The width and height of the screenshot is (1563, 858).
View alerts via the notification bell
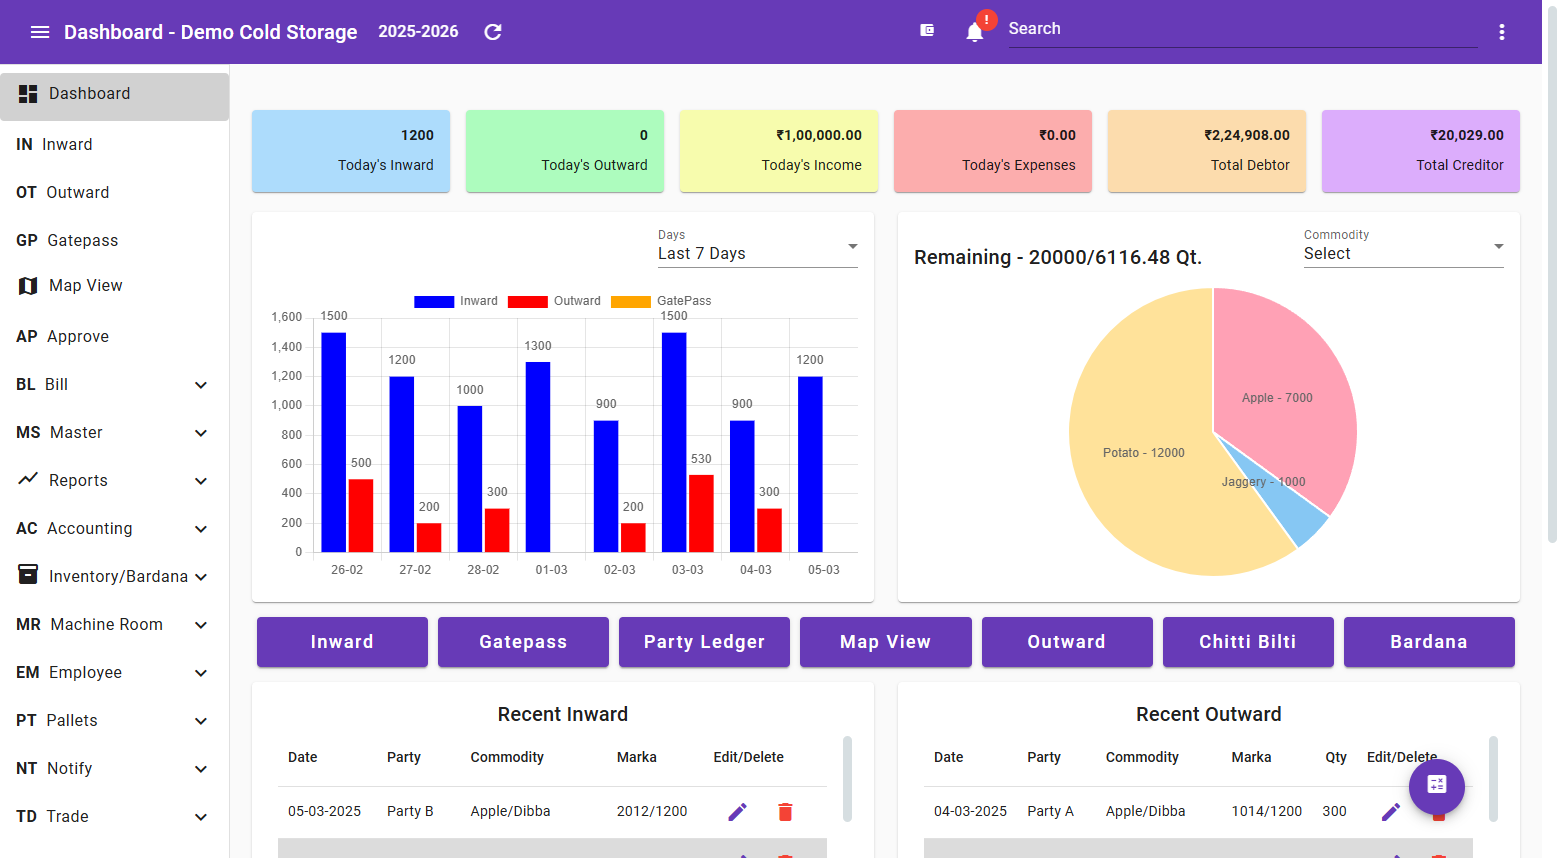point(971,31)
